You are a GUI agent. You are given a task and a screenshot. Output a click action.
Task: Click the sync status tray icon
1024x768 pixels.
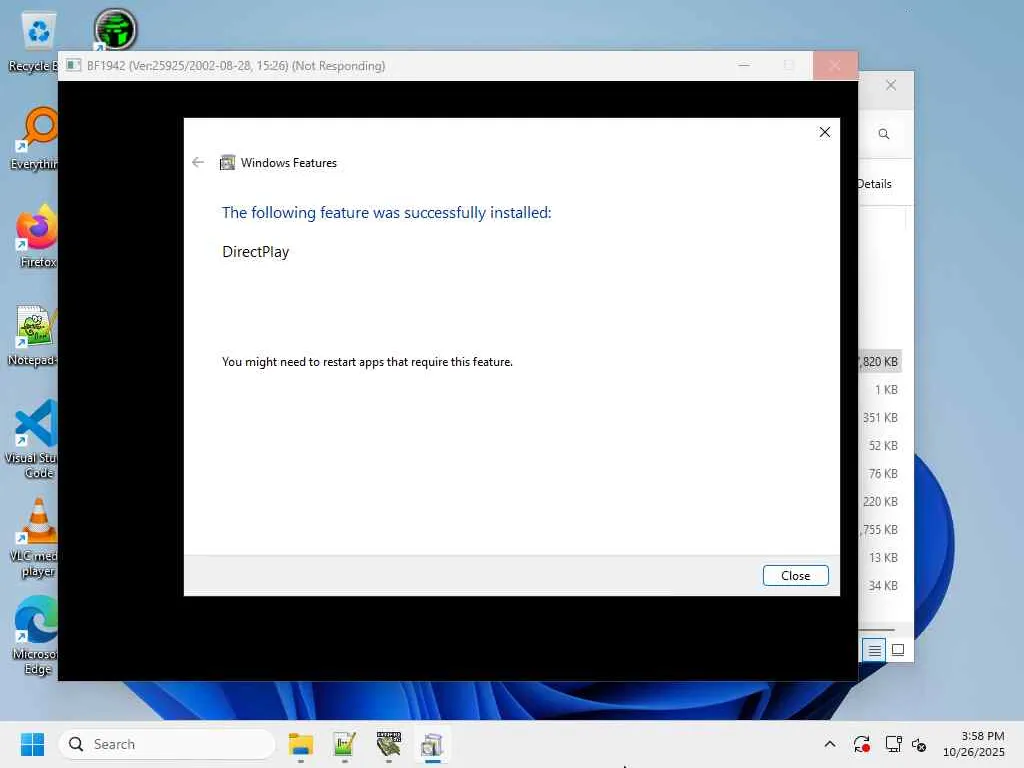click(861, 744)
